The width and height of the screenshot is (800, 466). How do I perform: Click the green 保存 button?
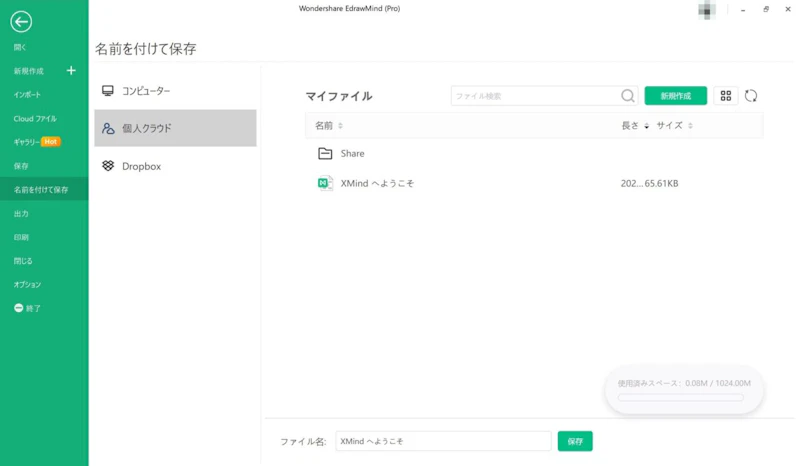[x=575, y=441]
